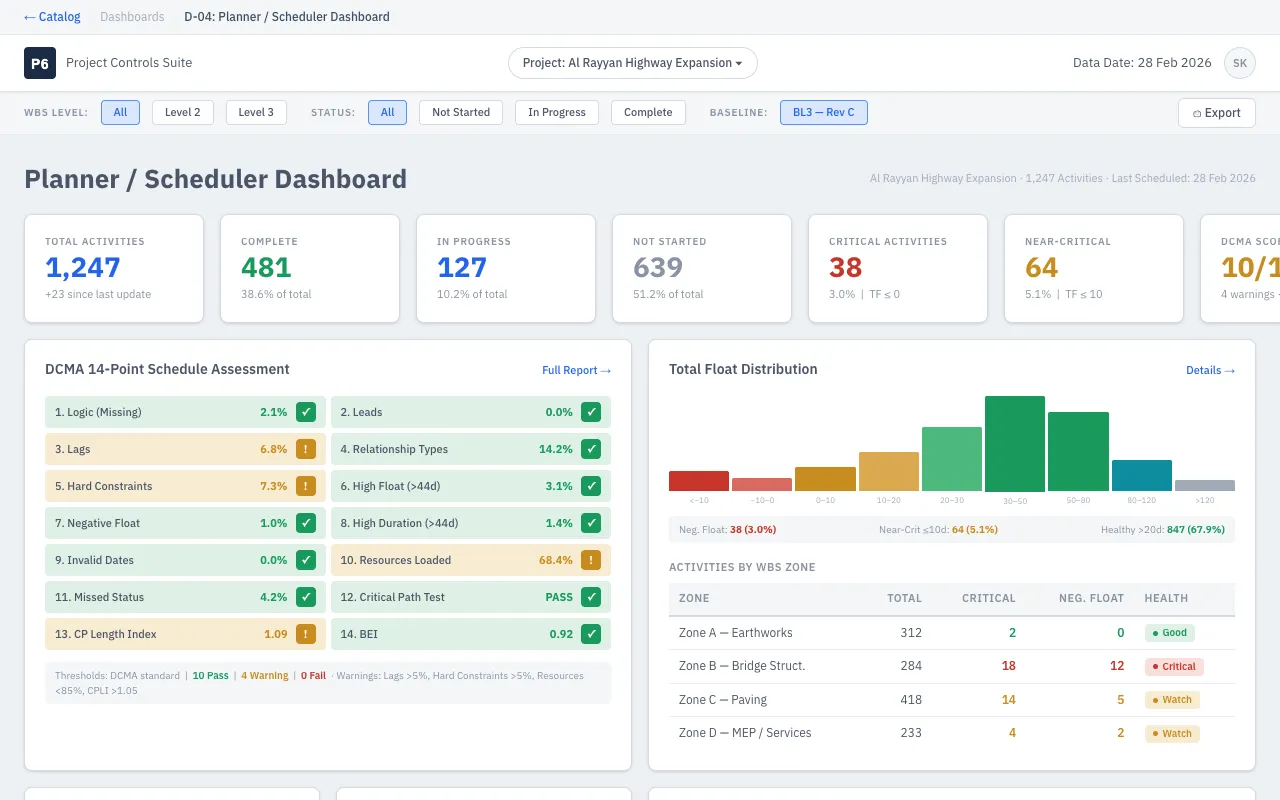
Task: Click the SK user avatar
Action: pyautogui.click(x=1240, y=62)
